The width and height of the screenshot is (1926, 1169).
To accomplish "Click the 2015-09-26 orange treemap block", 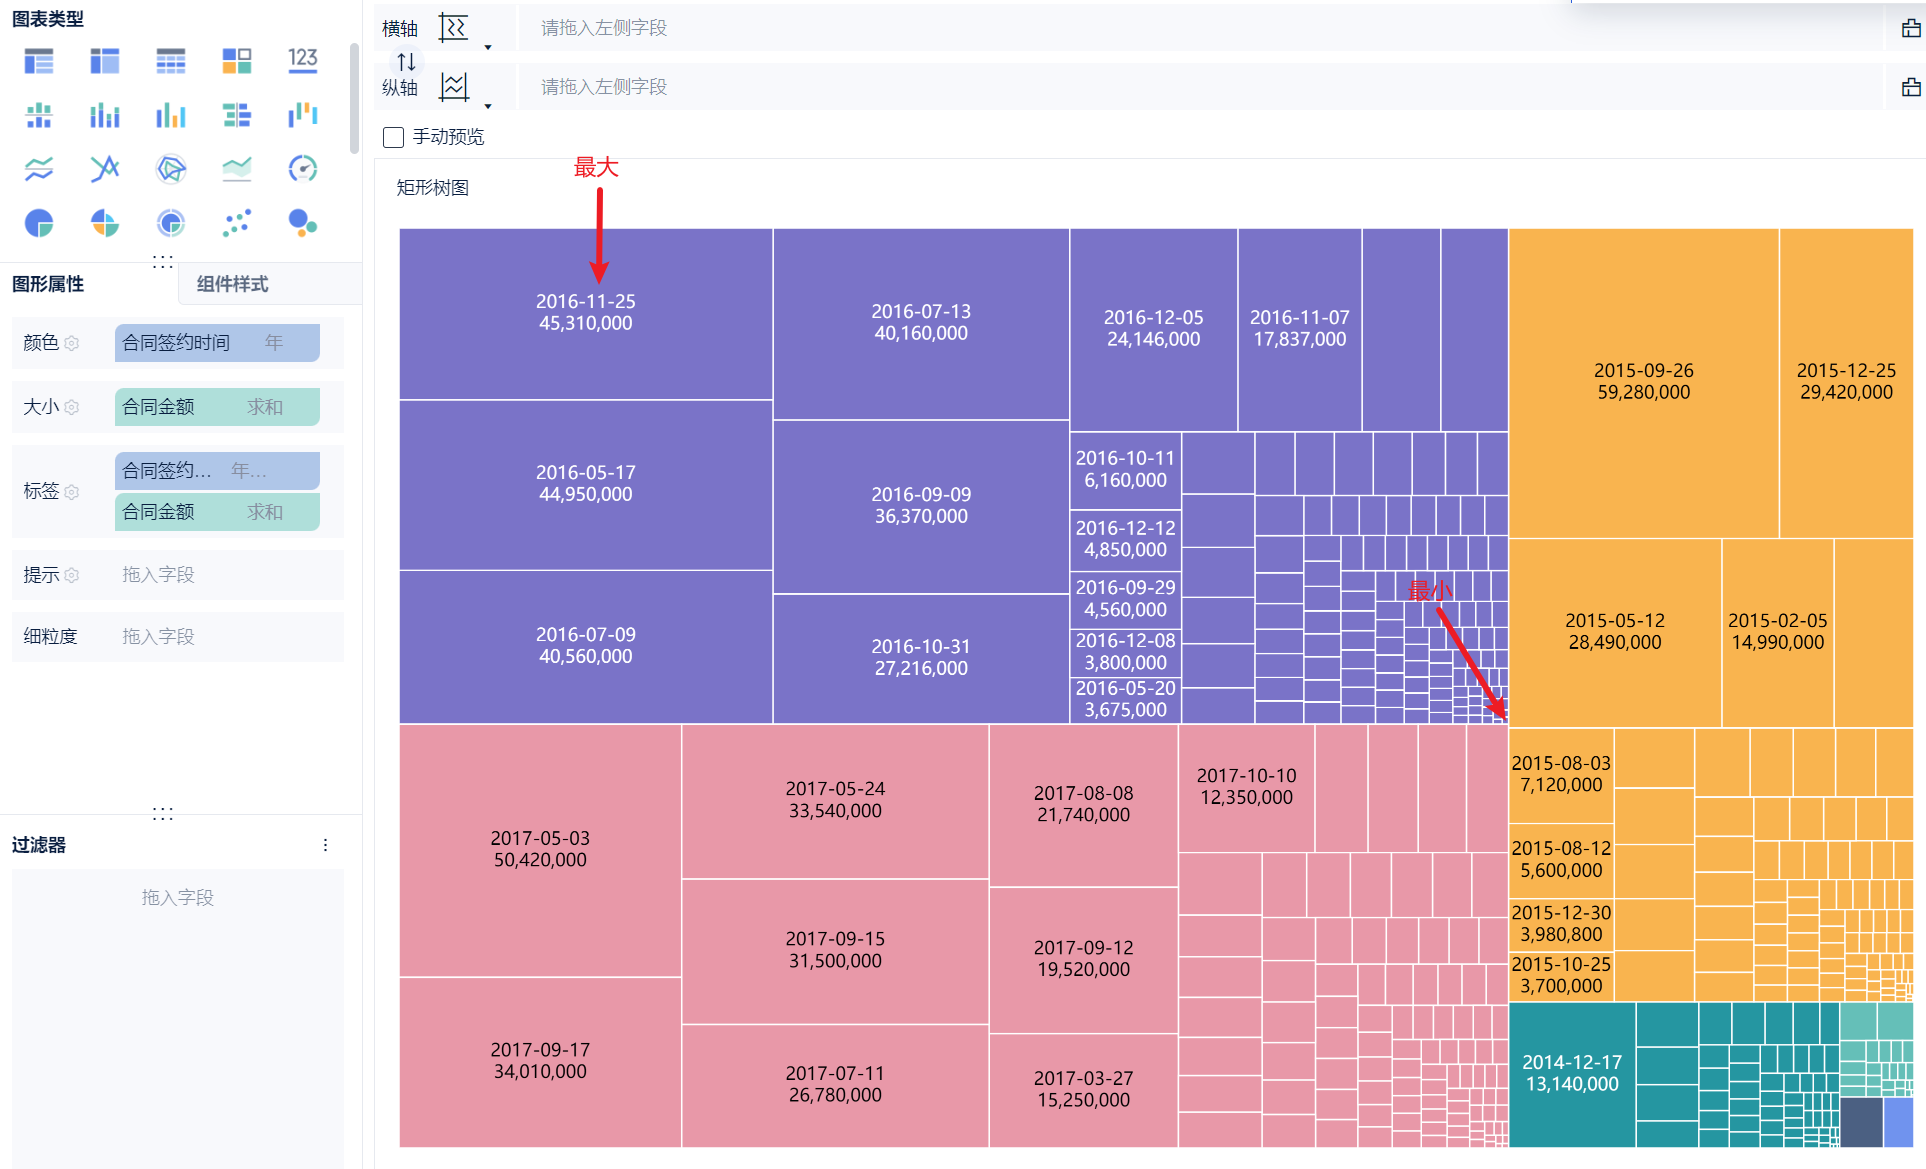I will tap(1643, 381).
